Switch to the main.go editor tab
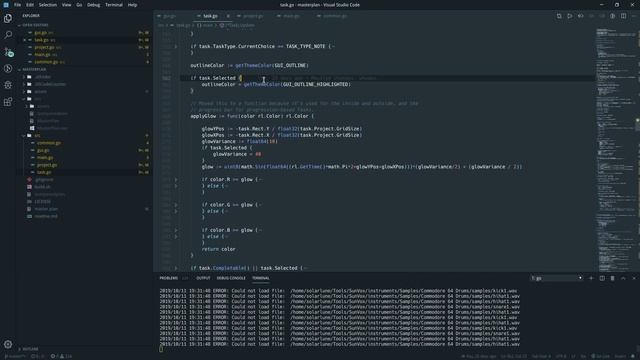This screenshot has width=640, height=360. click(291, 16)
